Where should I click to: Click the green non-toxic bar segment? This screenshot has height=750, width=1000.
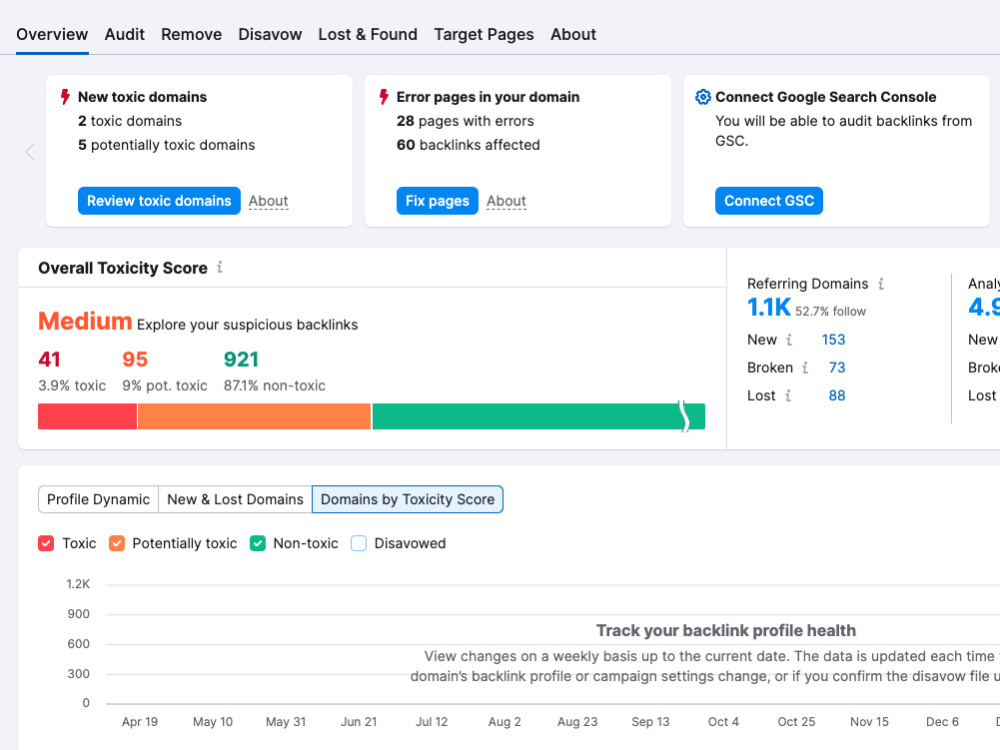coord(538,416)
